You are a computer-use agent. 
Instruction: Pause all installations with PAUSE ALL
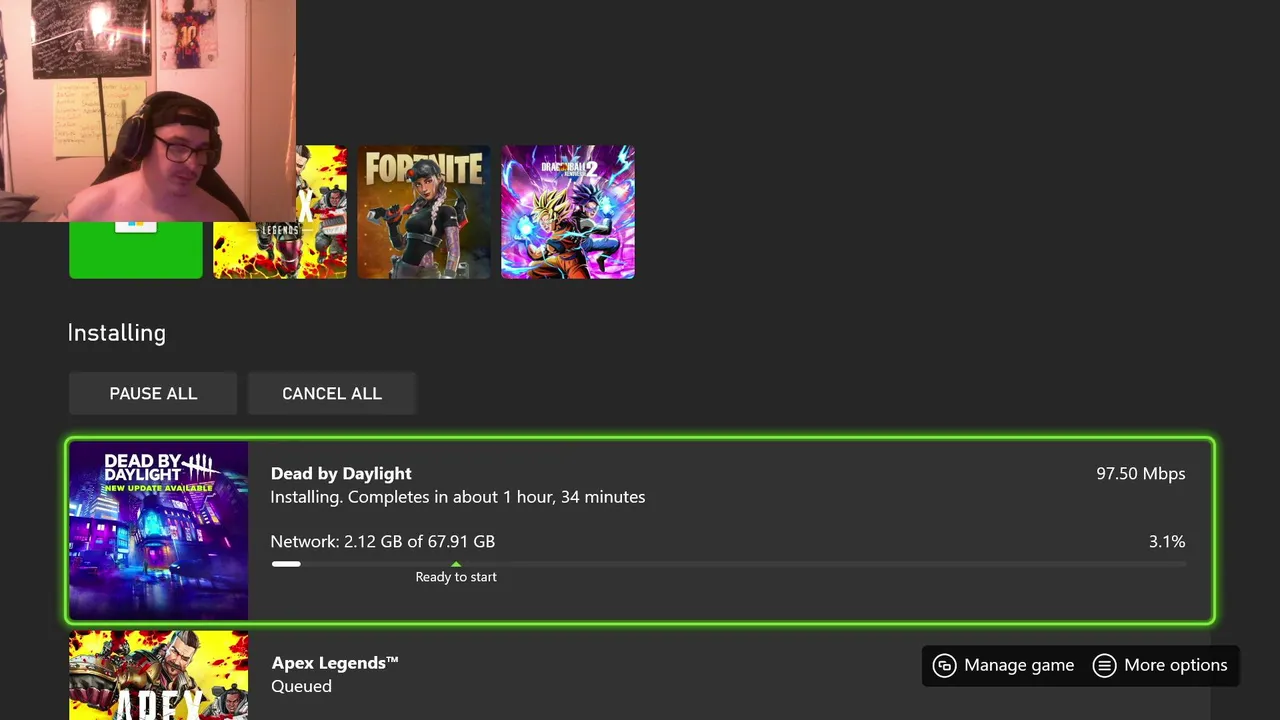coord(153,393)
